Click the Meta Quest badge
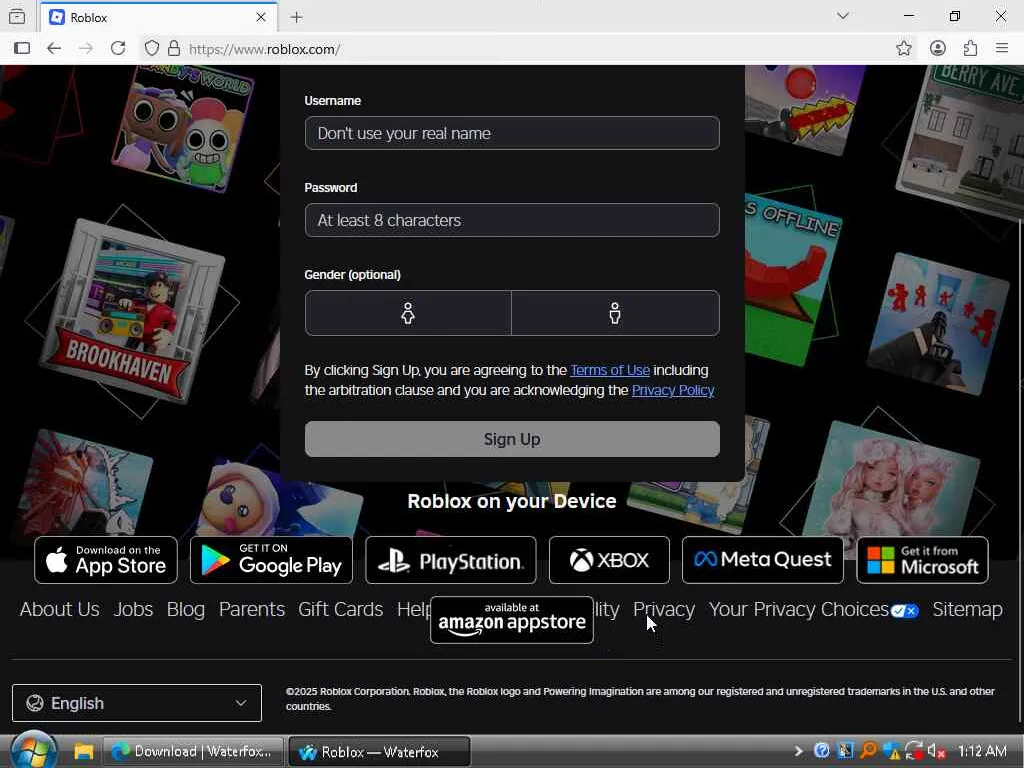Screen dimensions: 1024x768 (763, 560)
